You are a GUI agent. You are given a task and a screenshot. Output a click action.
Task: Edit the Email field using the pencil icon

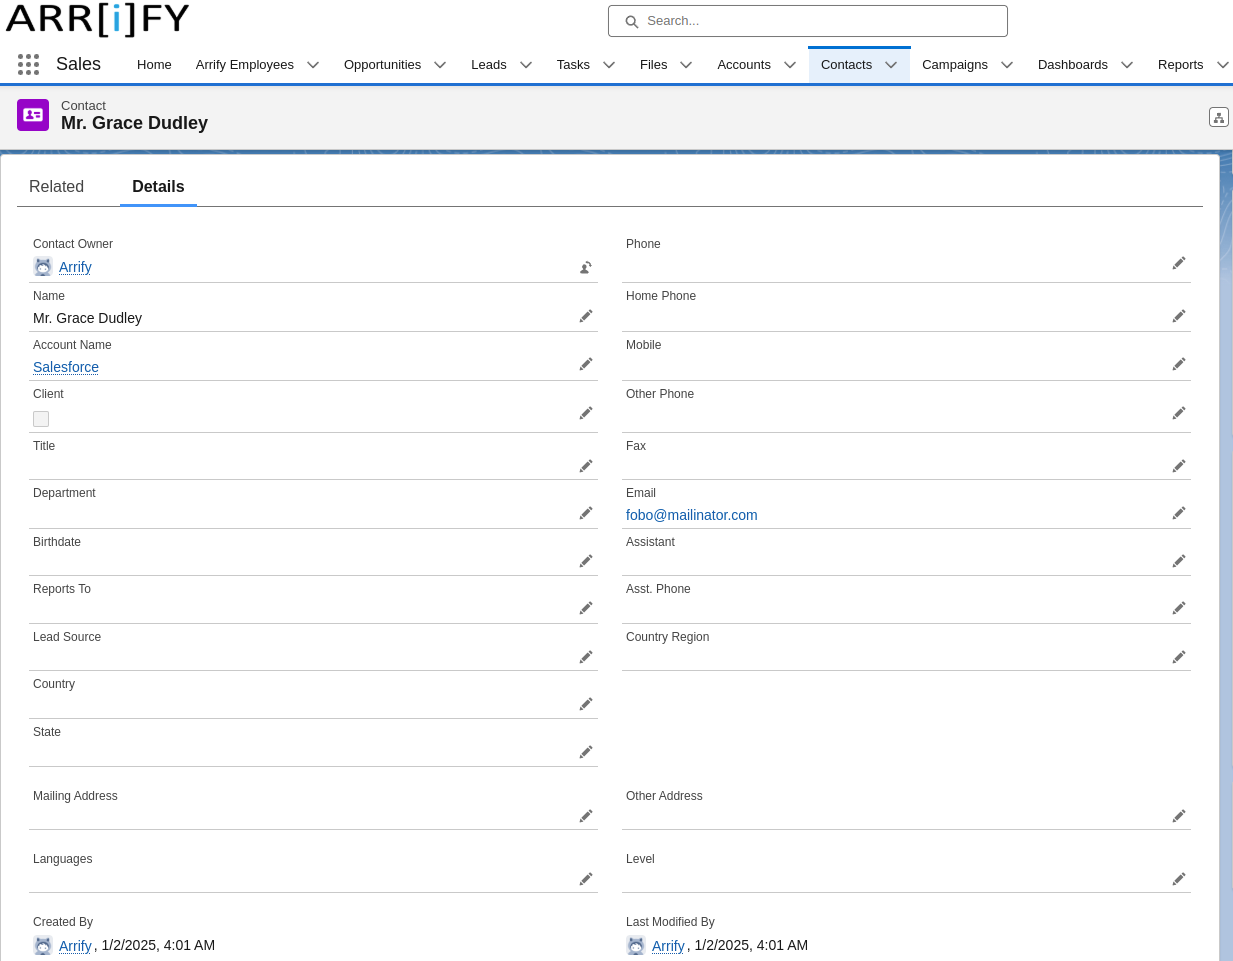[1178, 512]
